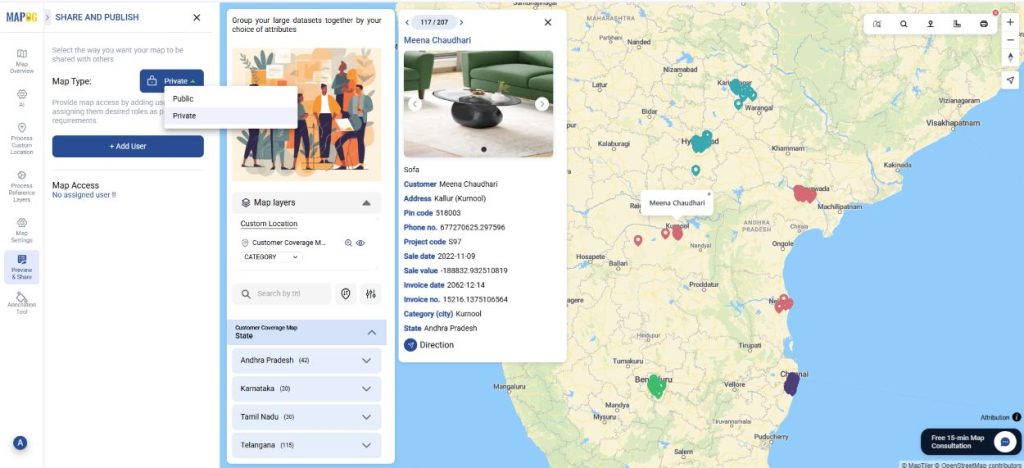
Task: Click the Custom Location link
Action: click(269, 224)
